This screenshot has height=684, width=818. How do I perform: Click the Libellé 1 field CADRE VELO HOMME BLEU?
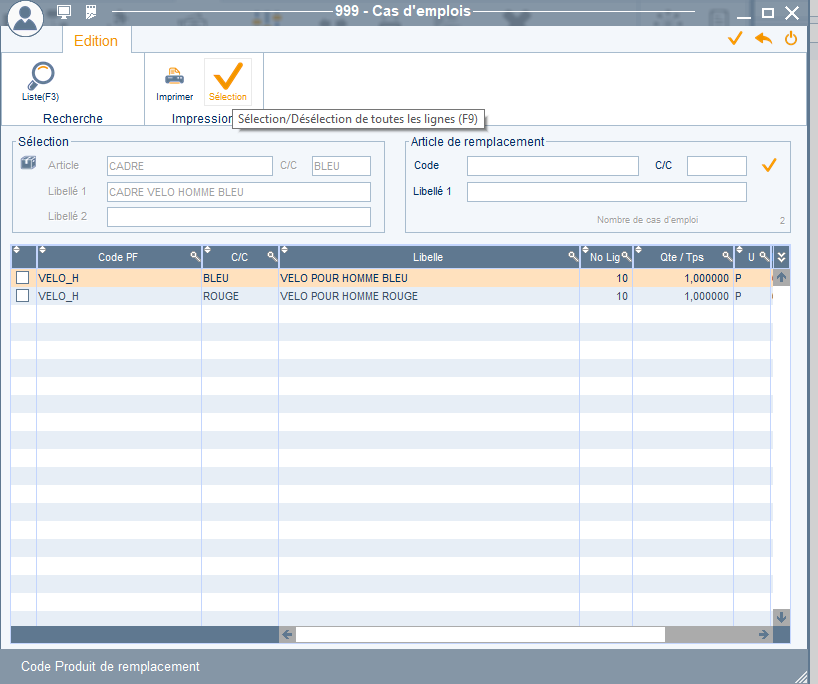pos(238,192)
